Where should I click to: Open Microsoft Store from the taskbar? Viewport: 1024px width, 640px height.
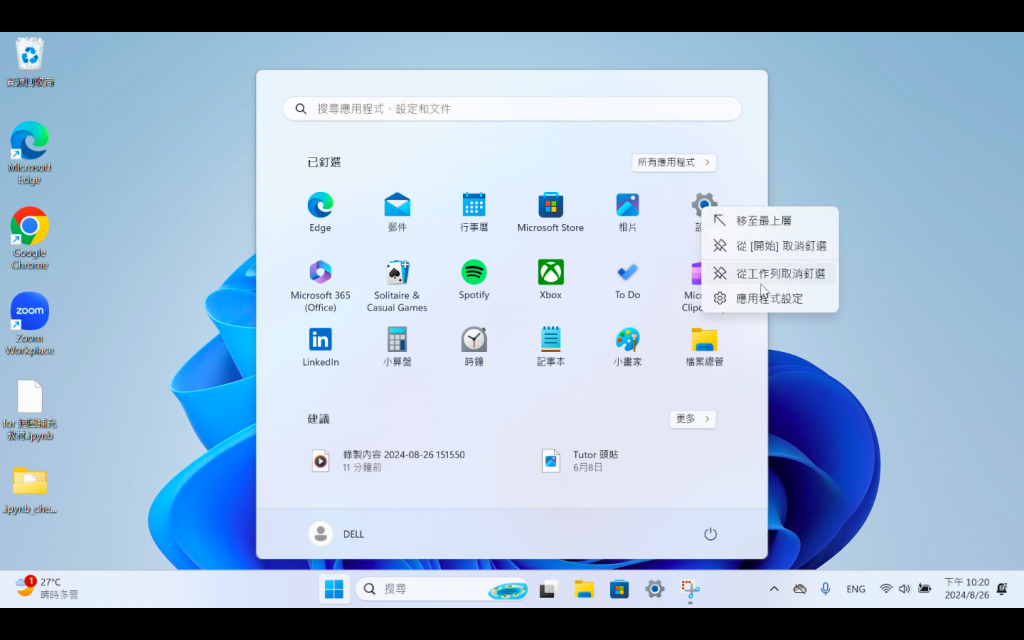click(619, 589)
